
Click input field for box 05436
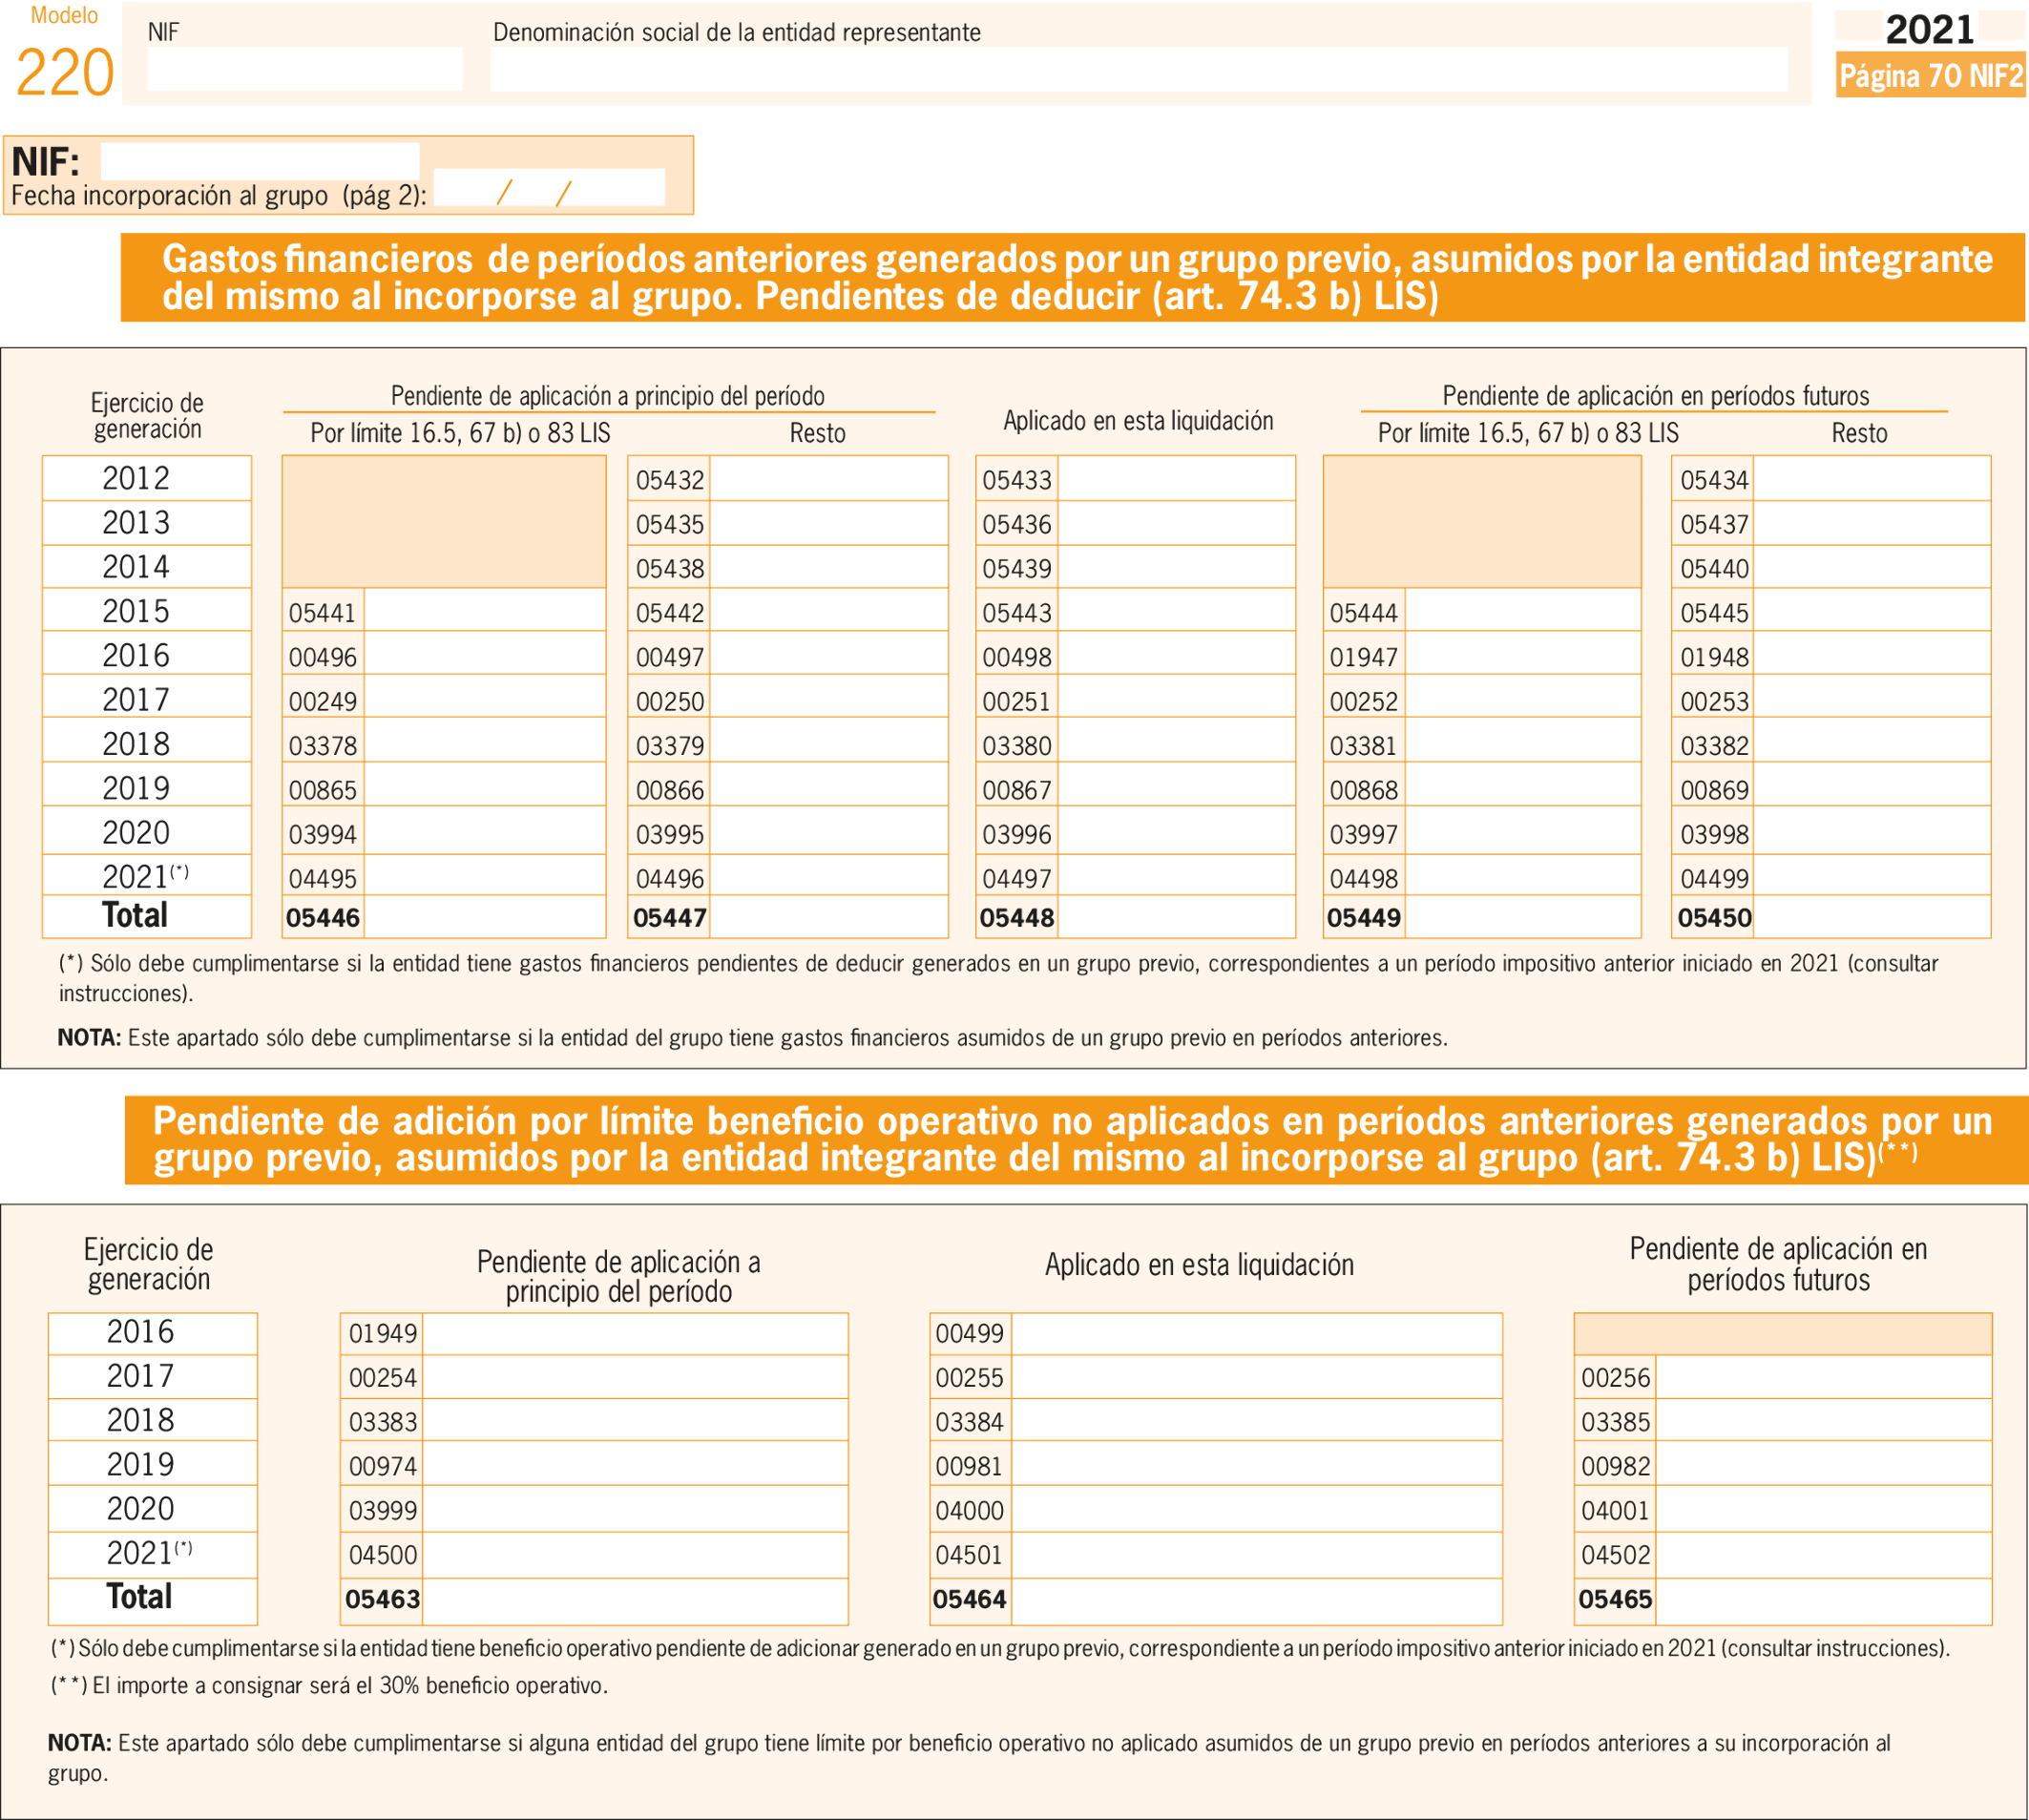click(x=1176, y=523)
